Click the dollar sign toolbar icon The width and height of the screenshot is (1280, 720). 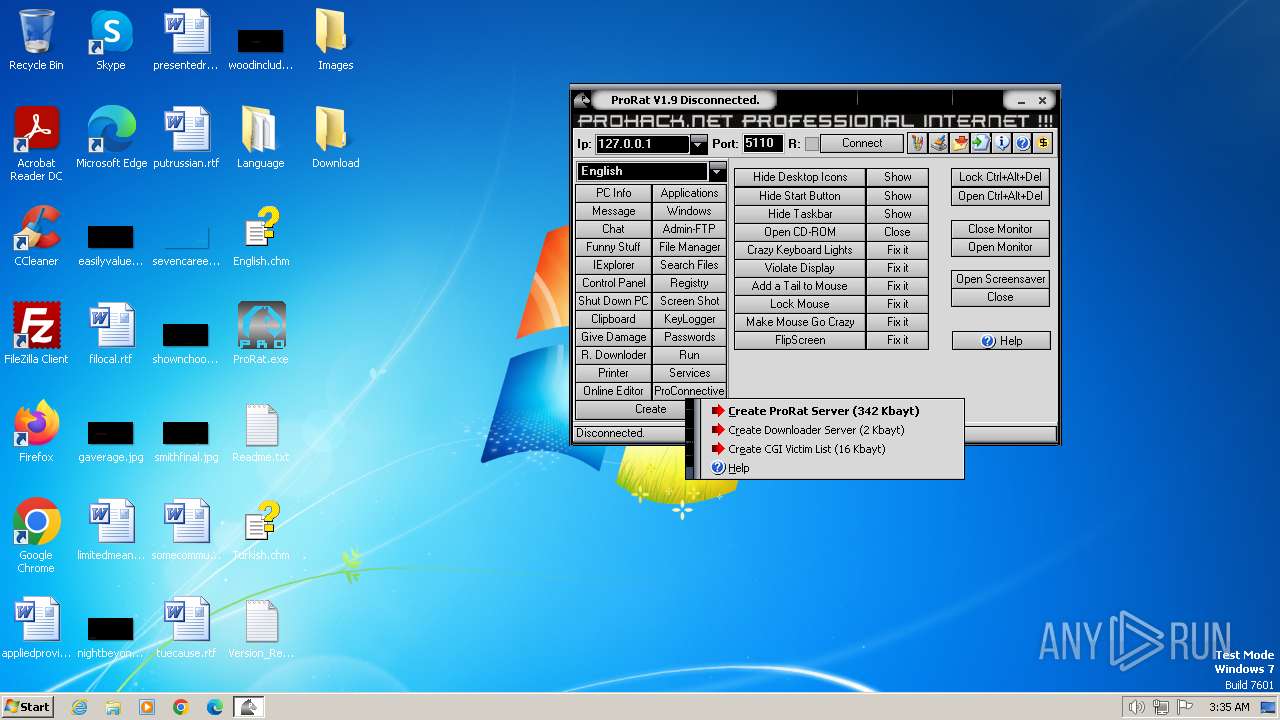(1043, 144)
